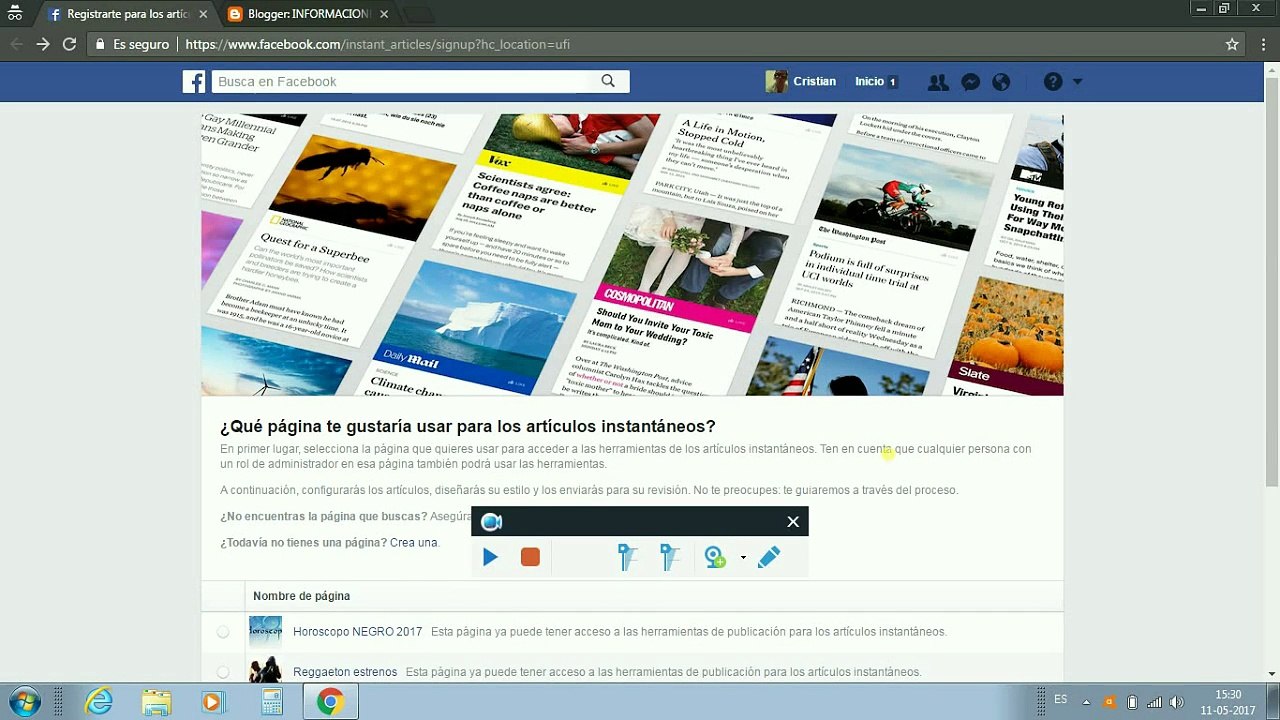Select the Reggaeton estrenos radio button
Viewport: 1280px width, 720px height.
coord(223,672)
